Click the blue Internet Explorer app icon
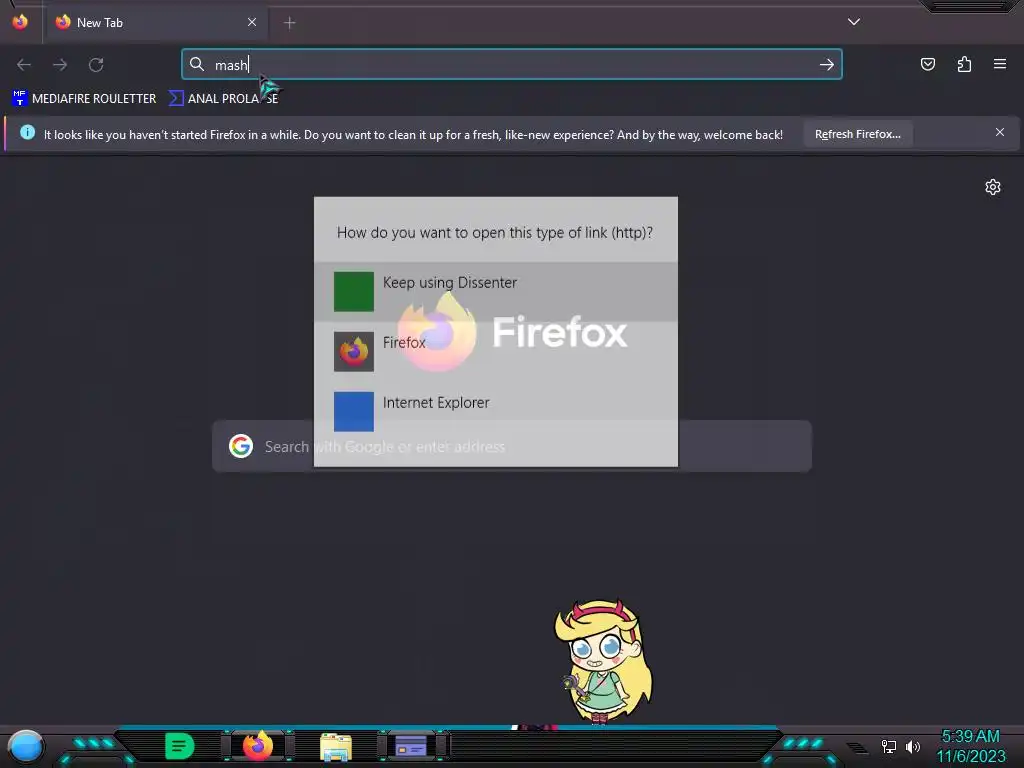 [x=354, y=411]
